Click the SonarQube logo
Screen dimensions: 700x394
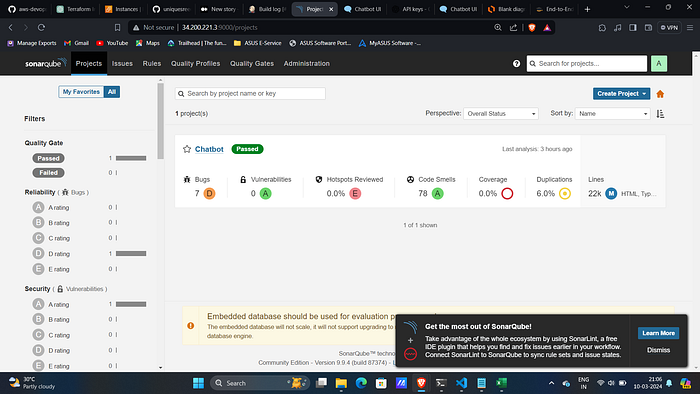[x=46, y=63]
